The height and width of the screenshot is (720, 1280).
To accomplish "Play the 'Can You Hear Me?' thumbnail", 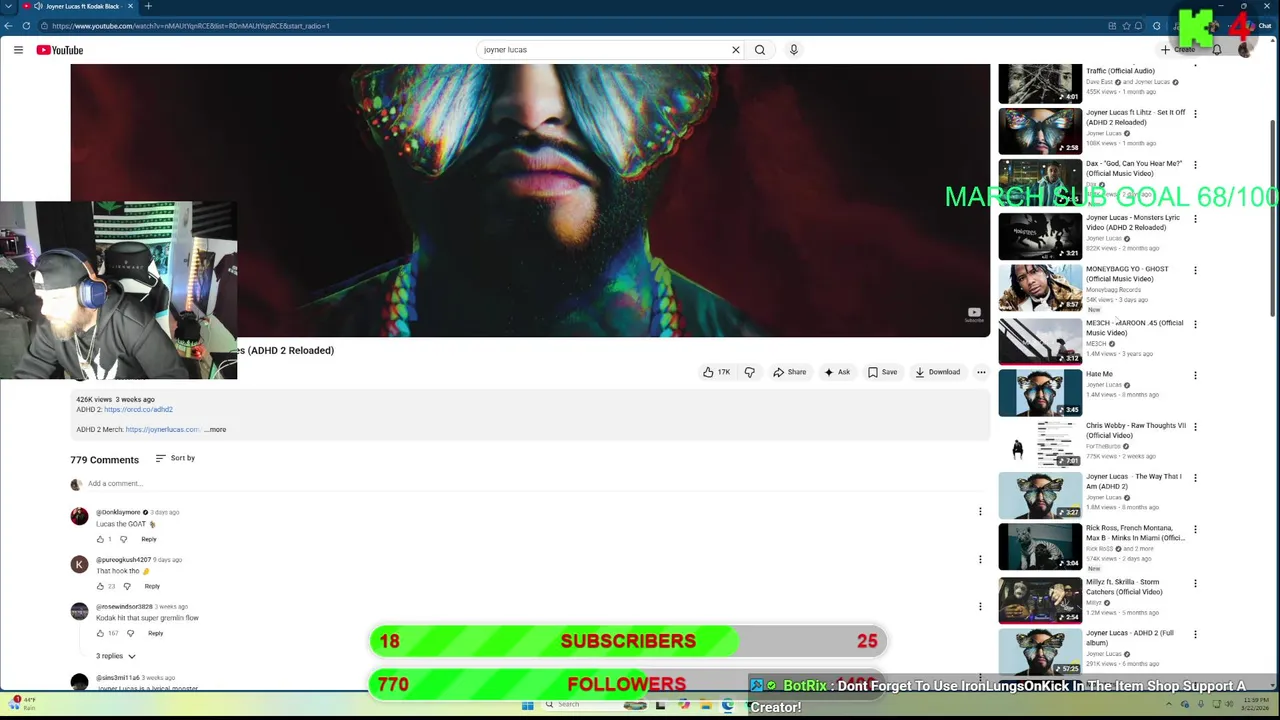I will [1040, 182].
